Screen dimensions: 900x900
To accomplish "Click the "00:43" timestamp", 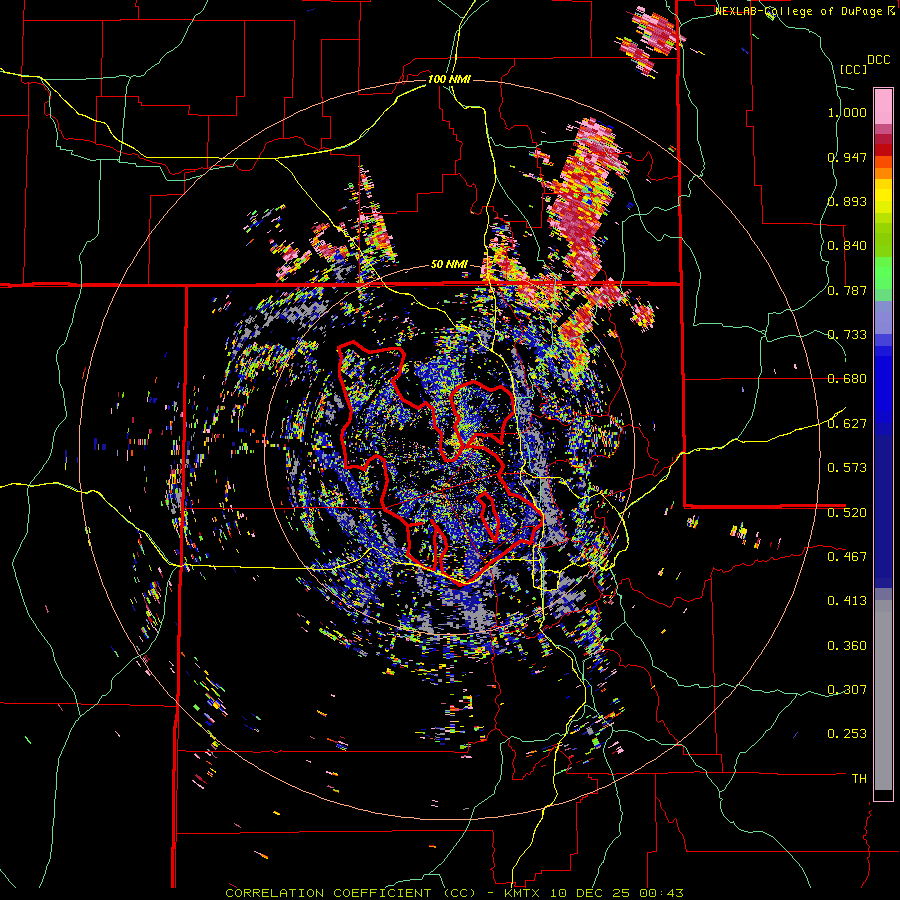I will click(x=661, y=893).
